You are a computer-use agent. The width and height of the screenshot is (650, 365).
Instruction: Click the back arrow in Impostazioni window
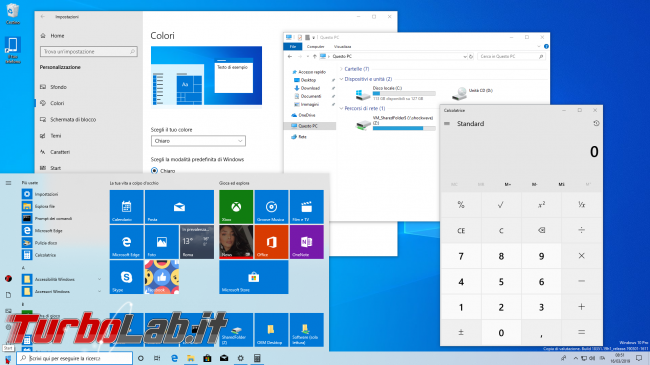43,17
